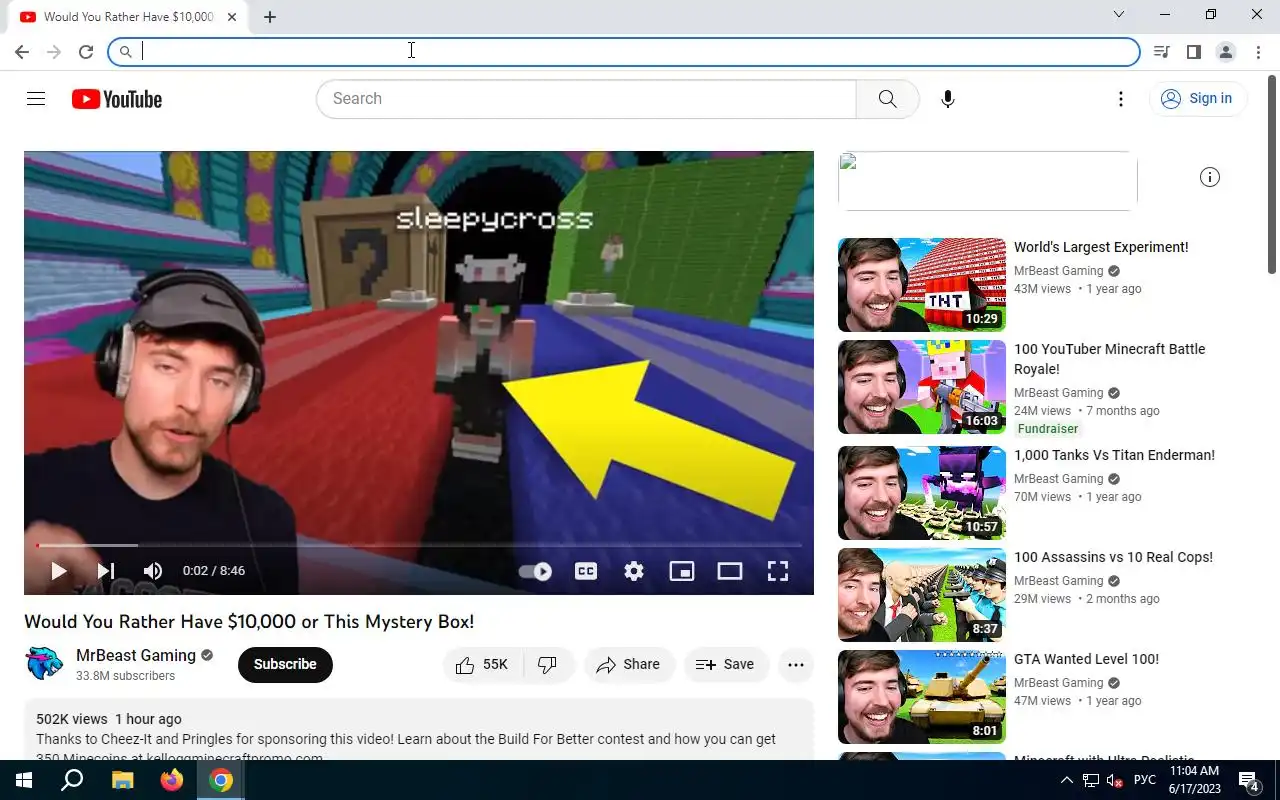Expand the video description box
This screenshot has height=800, width=1280.
click(x=419, y=730)
